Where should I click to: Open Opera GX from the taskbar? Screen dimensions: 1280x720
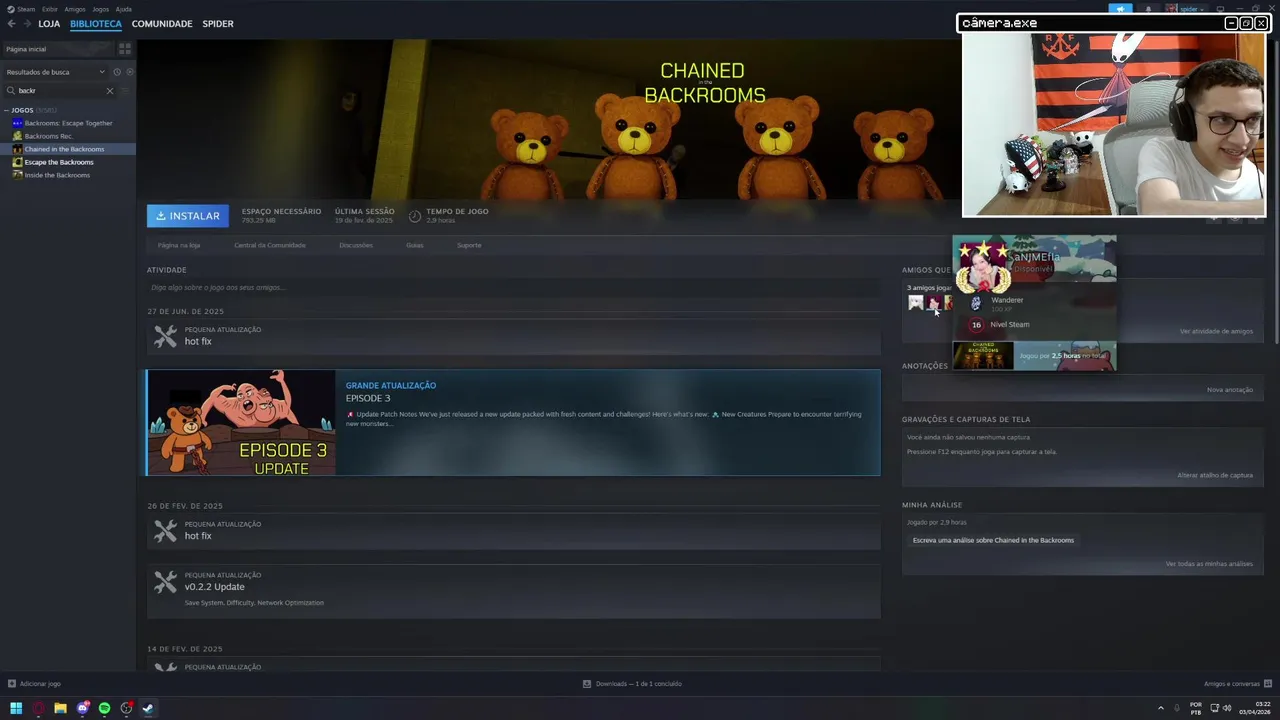click(39, 708)
